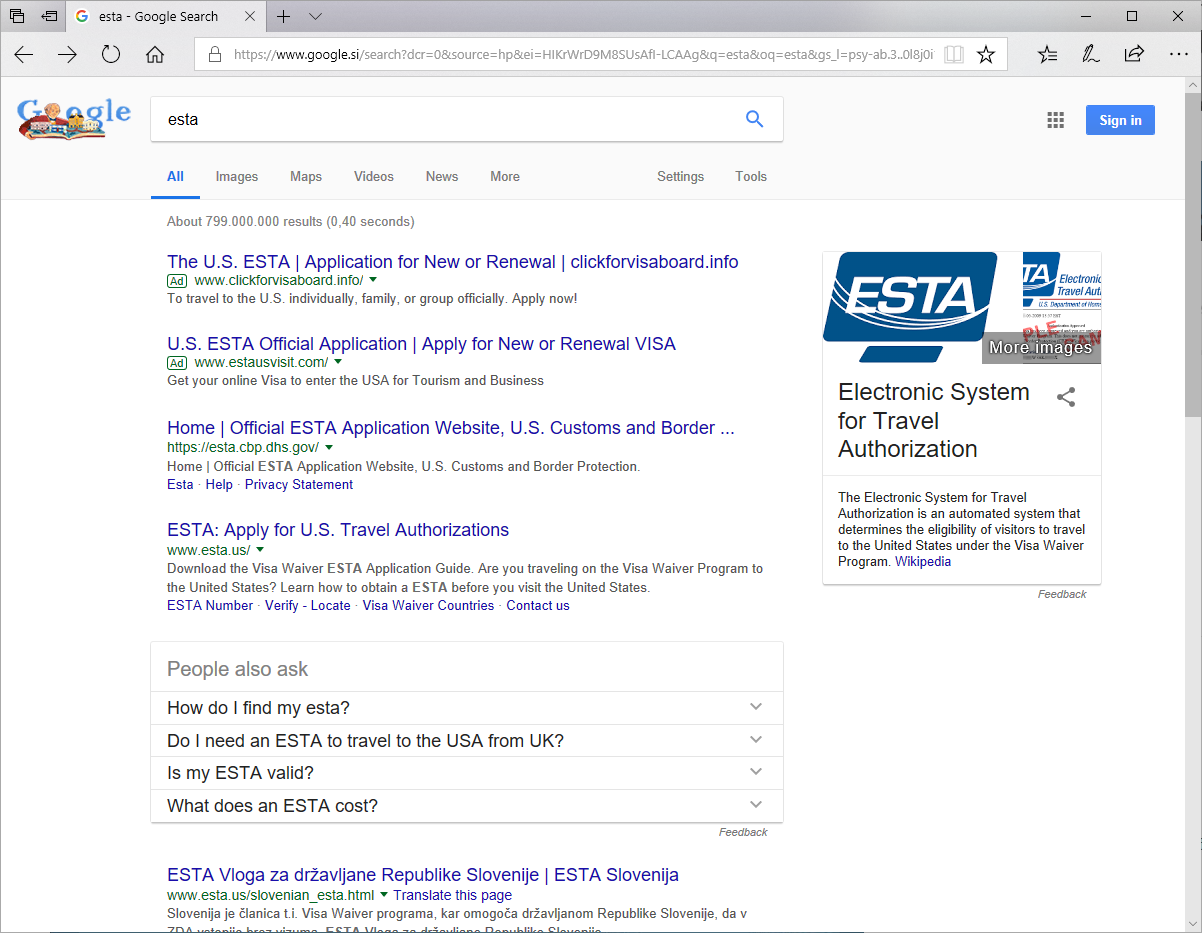Open the 'U.S. ESTA Official Application' ad link
The height and width of the screenshot is (933, 1202).
[421, 344]
